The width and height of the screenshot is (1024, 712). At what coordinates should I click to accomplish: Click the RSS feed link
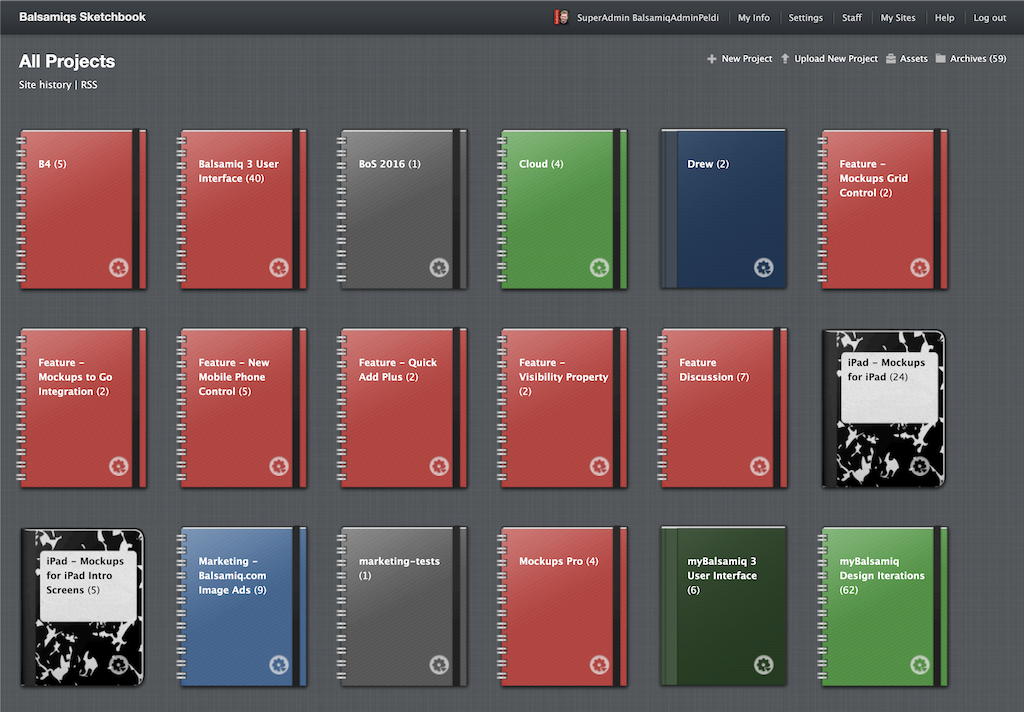point(89,85)
